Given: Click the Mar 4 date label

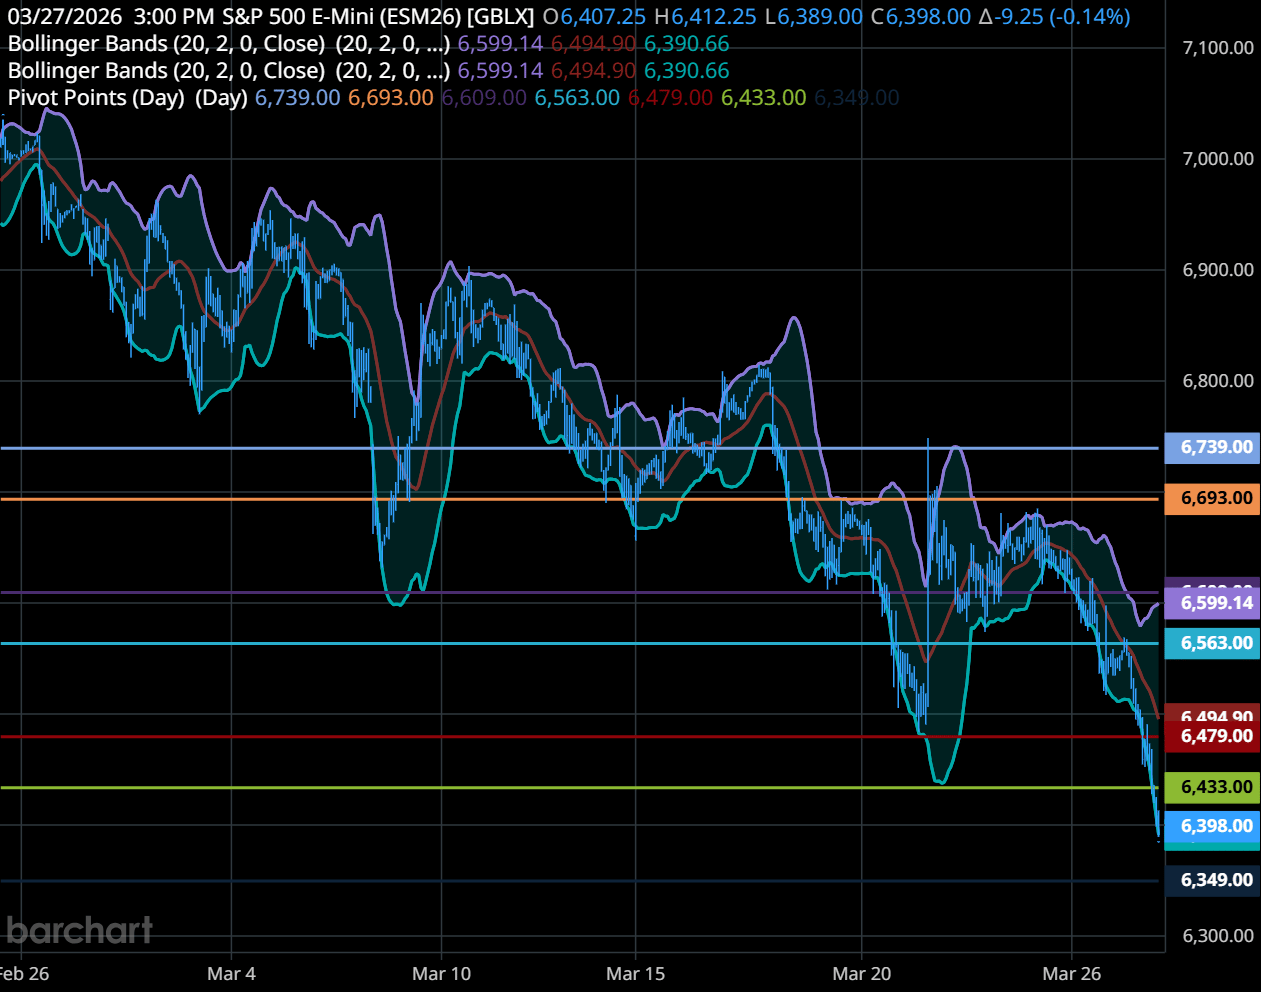Looking at the screenshot, I should 231,974.
